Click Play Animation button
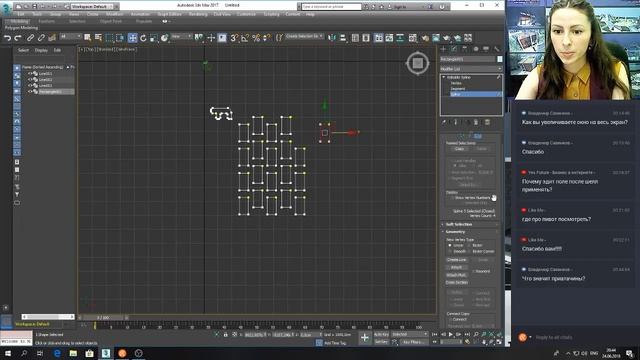The width and height of the screenshot is (640, 360). pos(451,334)
